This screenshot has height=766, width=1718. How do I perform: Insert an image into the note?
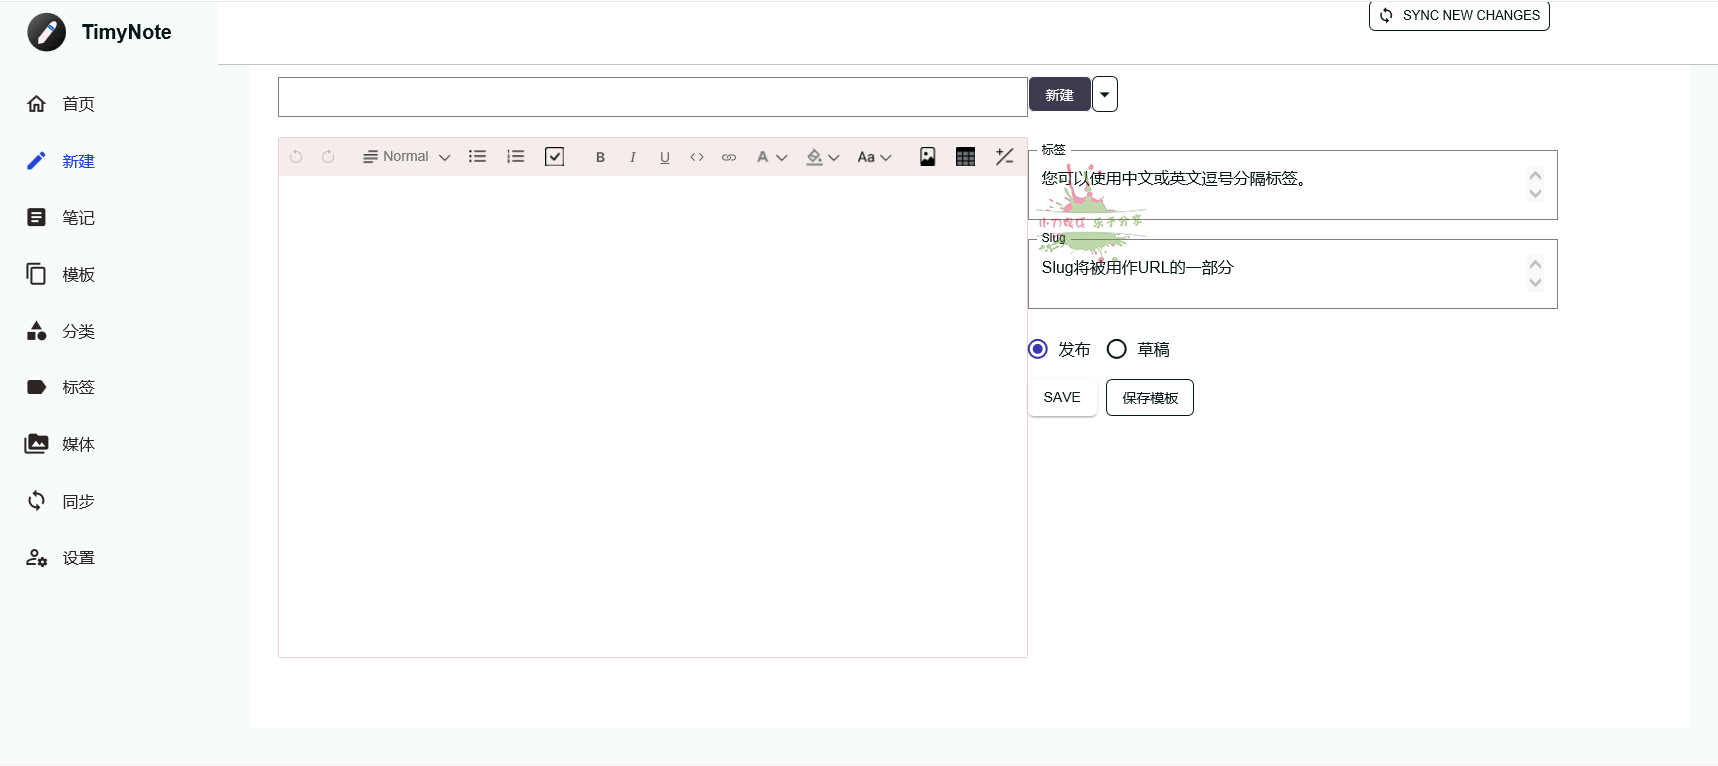927,157
